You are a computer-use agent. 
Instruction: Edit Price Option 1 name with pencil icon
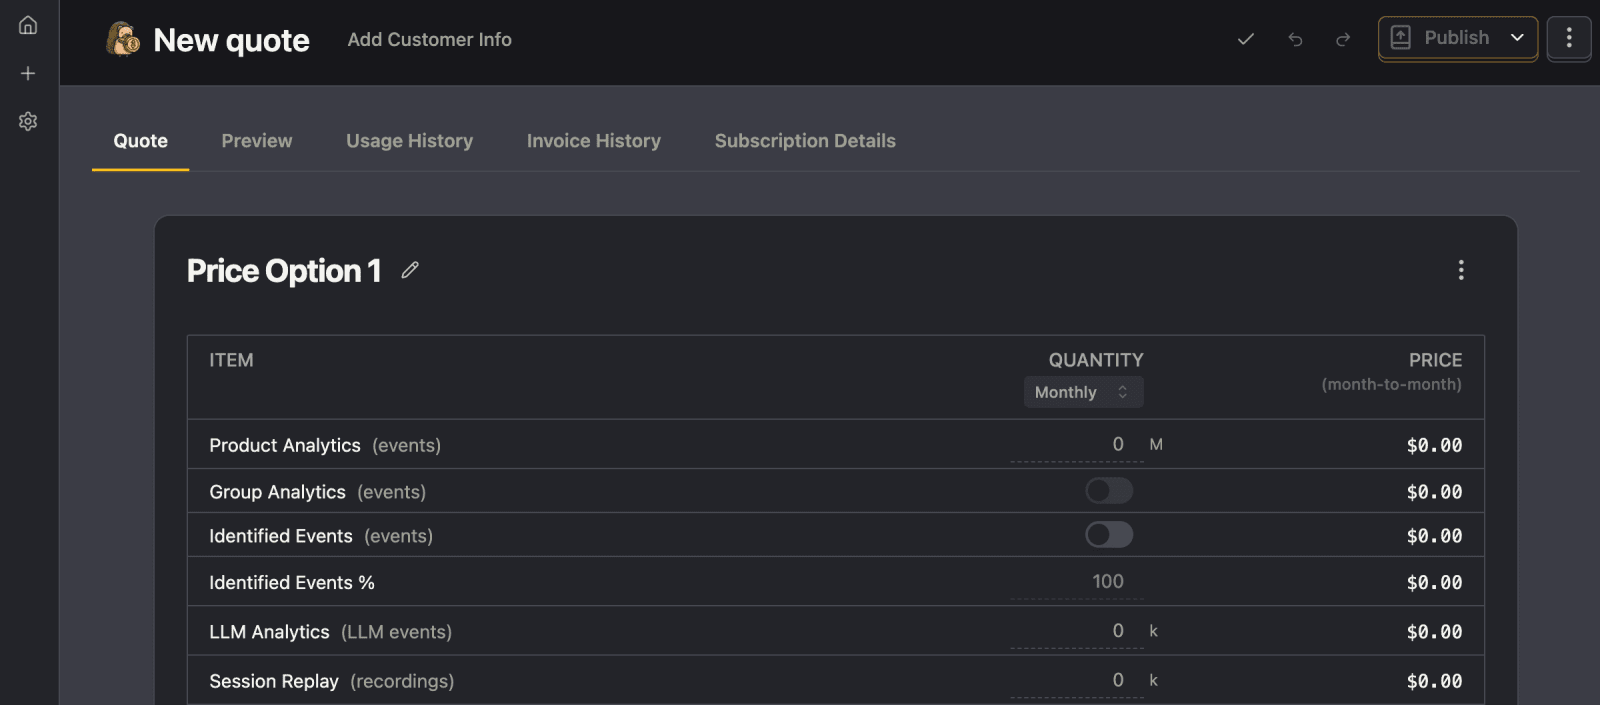tap(410, 270)
